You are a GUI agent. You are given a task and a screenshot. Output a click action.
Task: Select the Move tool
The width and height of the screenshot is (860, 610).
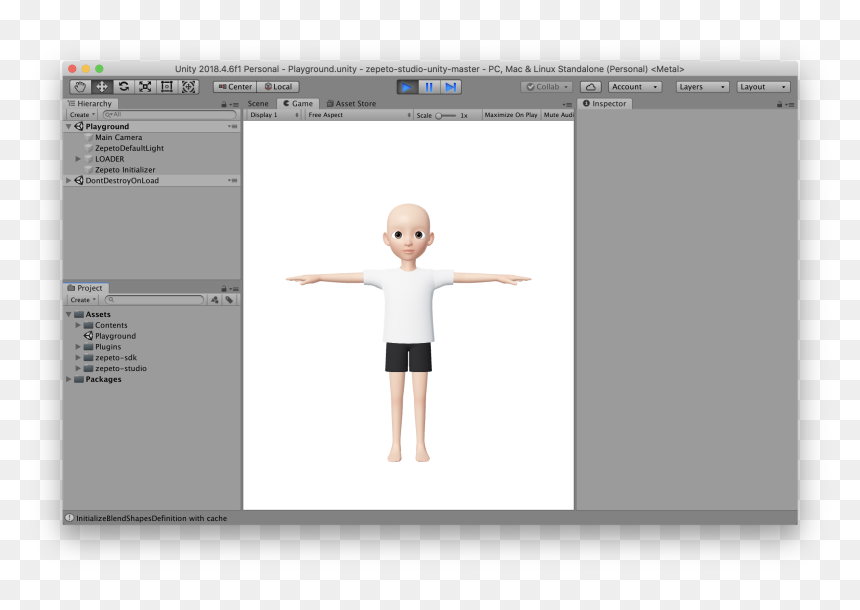click(102, 87)
